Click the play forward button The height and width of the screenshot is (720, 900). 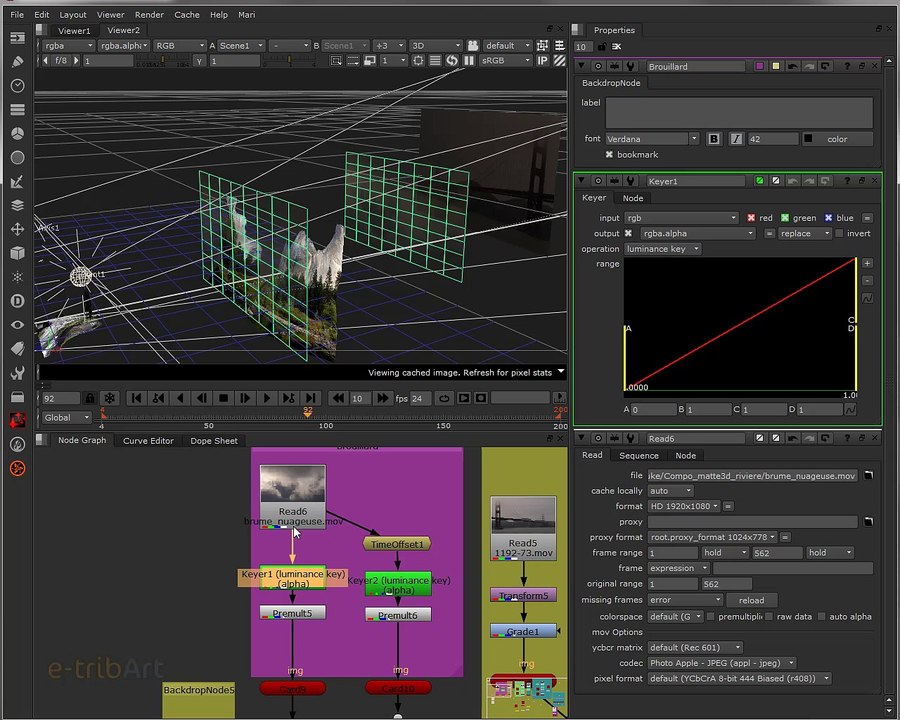(x=267, y=398)
